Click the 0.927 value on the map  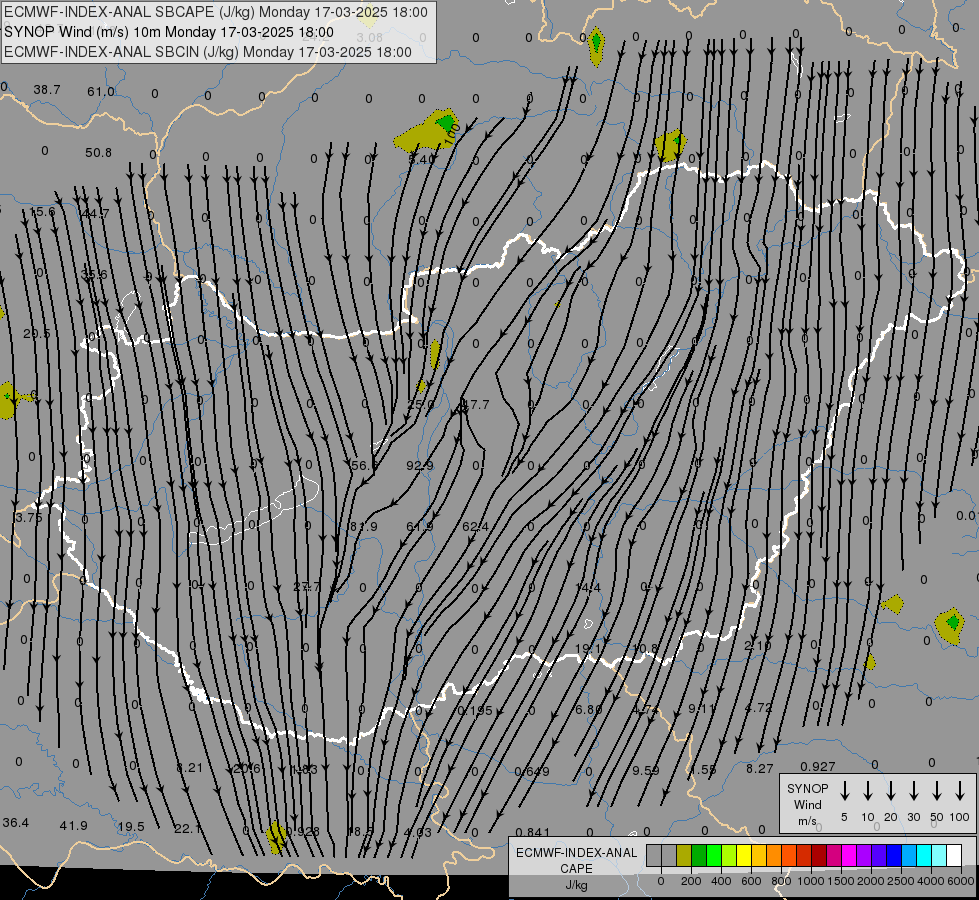[818, 766]
